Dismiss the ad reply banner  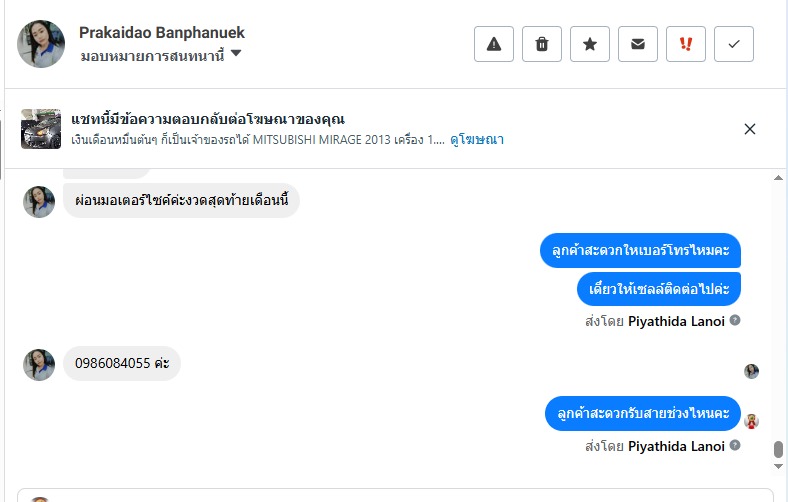[750, 129]
